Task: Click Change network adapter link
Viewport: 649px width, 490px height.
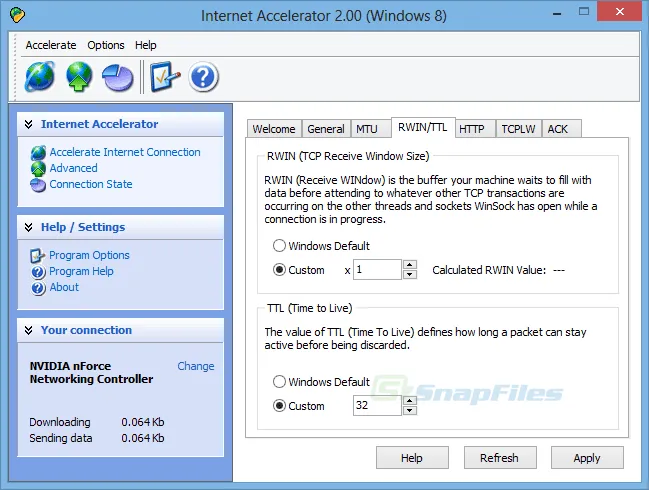Action: [x=196, y=366]
